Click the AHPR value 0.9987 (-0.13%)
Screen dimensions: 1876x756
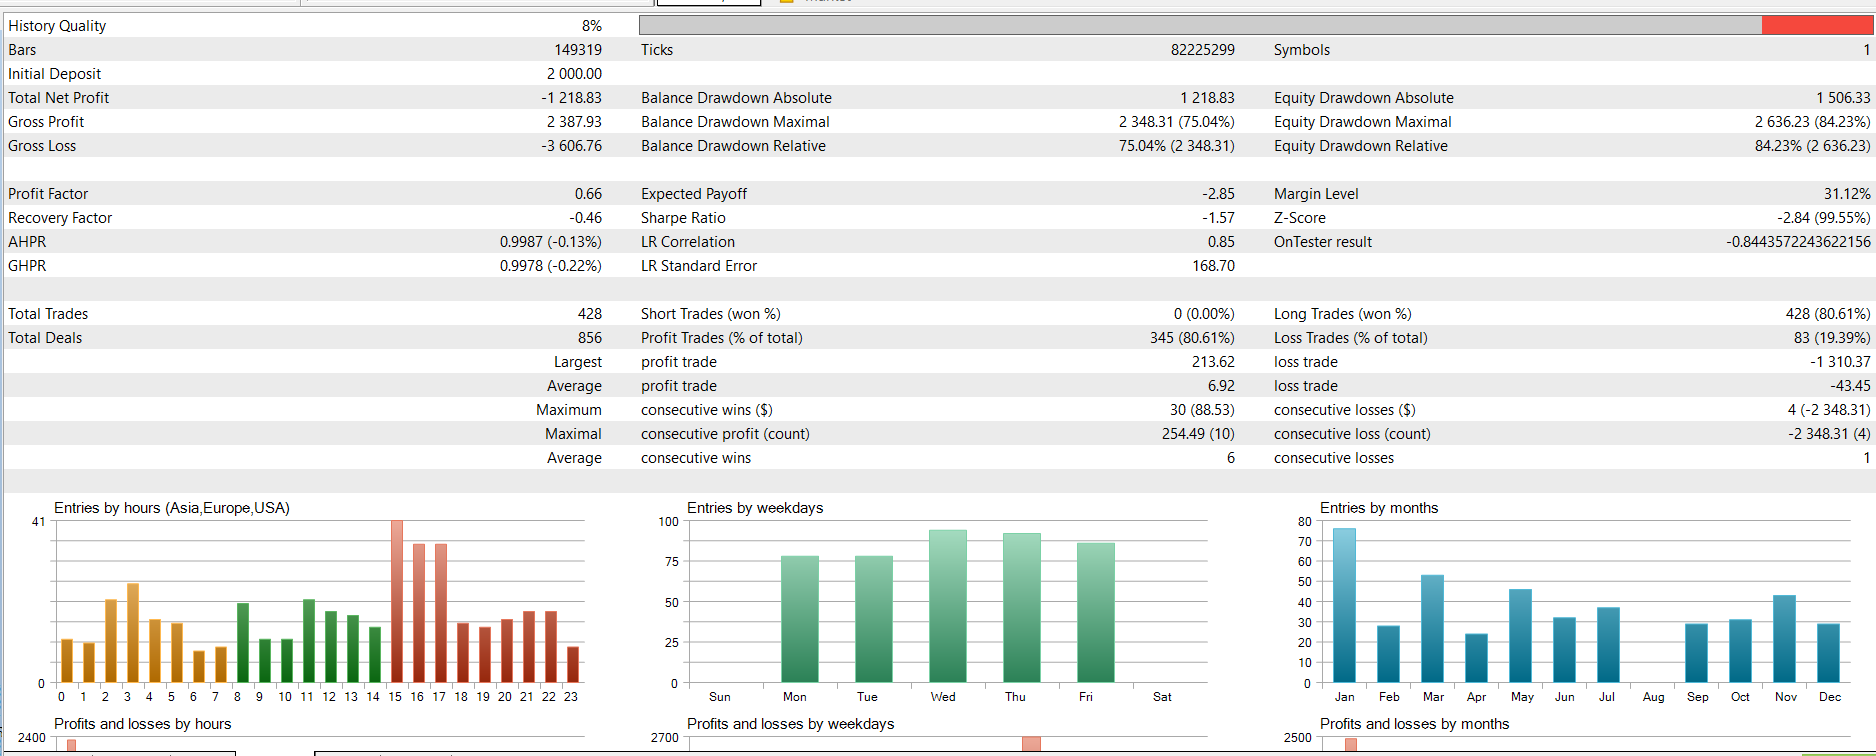(551, 242)
